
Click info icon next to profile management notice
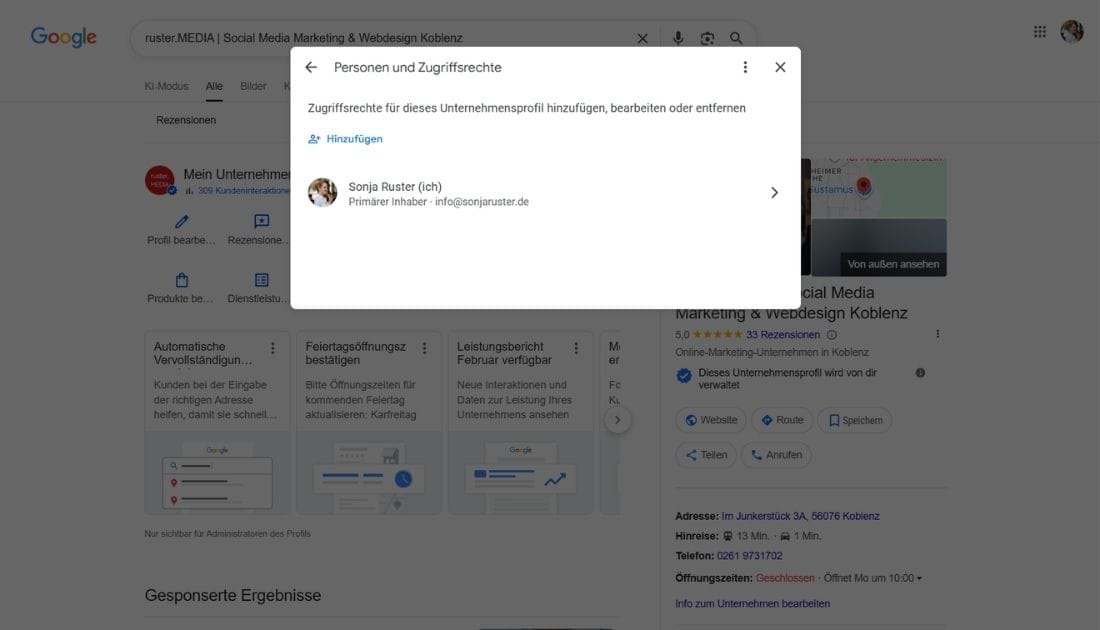(920, 373)
